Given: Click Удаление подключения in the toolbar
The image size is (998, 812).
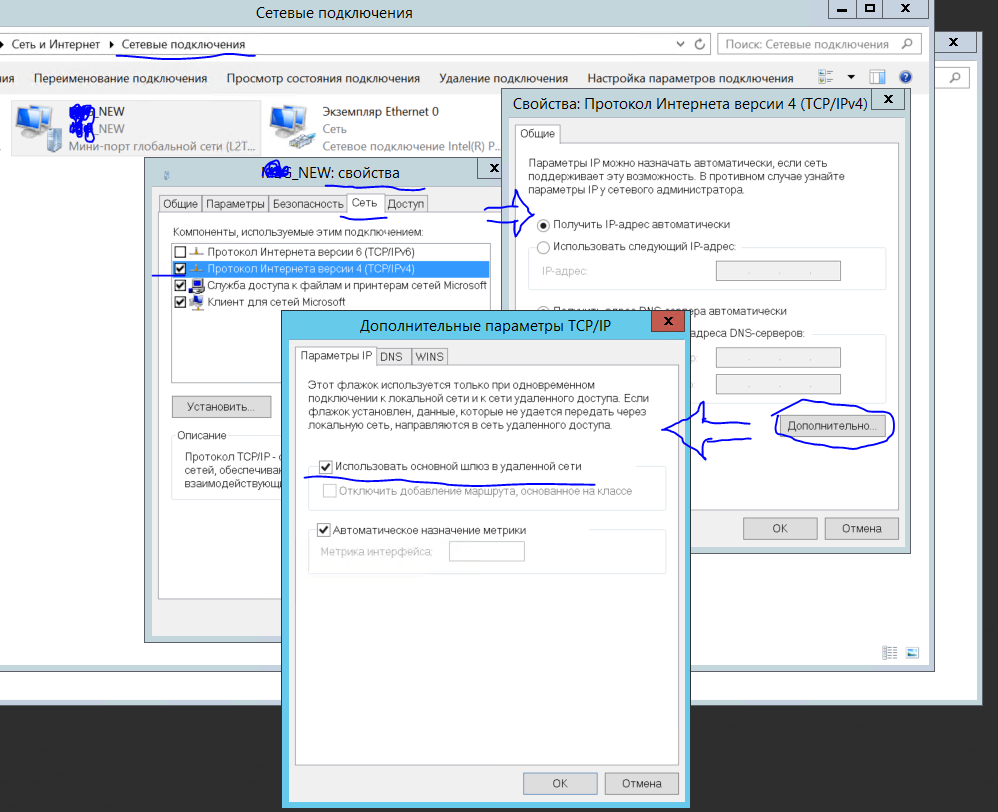Looking at the screenshot, I should point(503,78).
